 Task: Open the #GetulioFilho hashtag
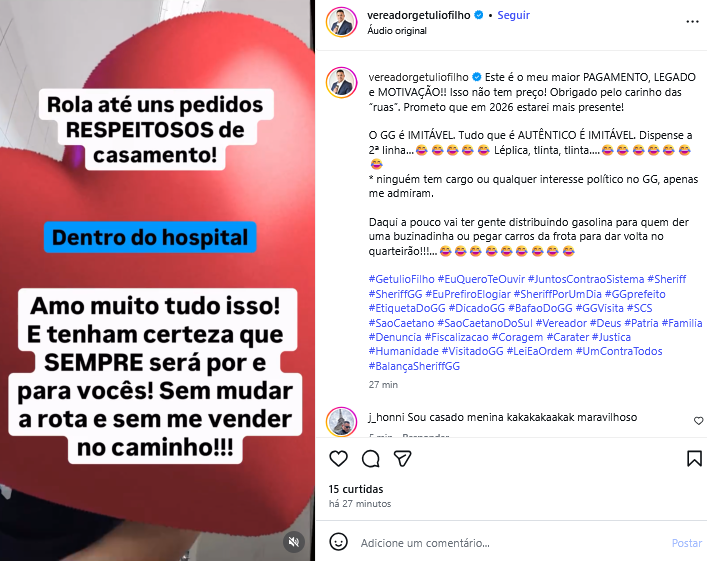401,279
